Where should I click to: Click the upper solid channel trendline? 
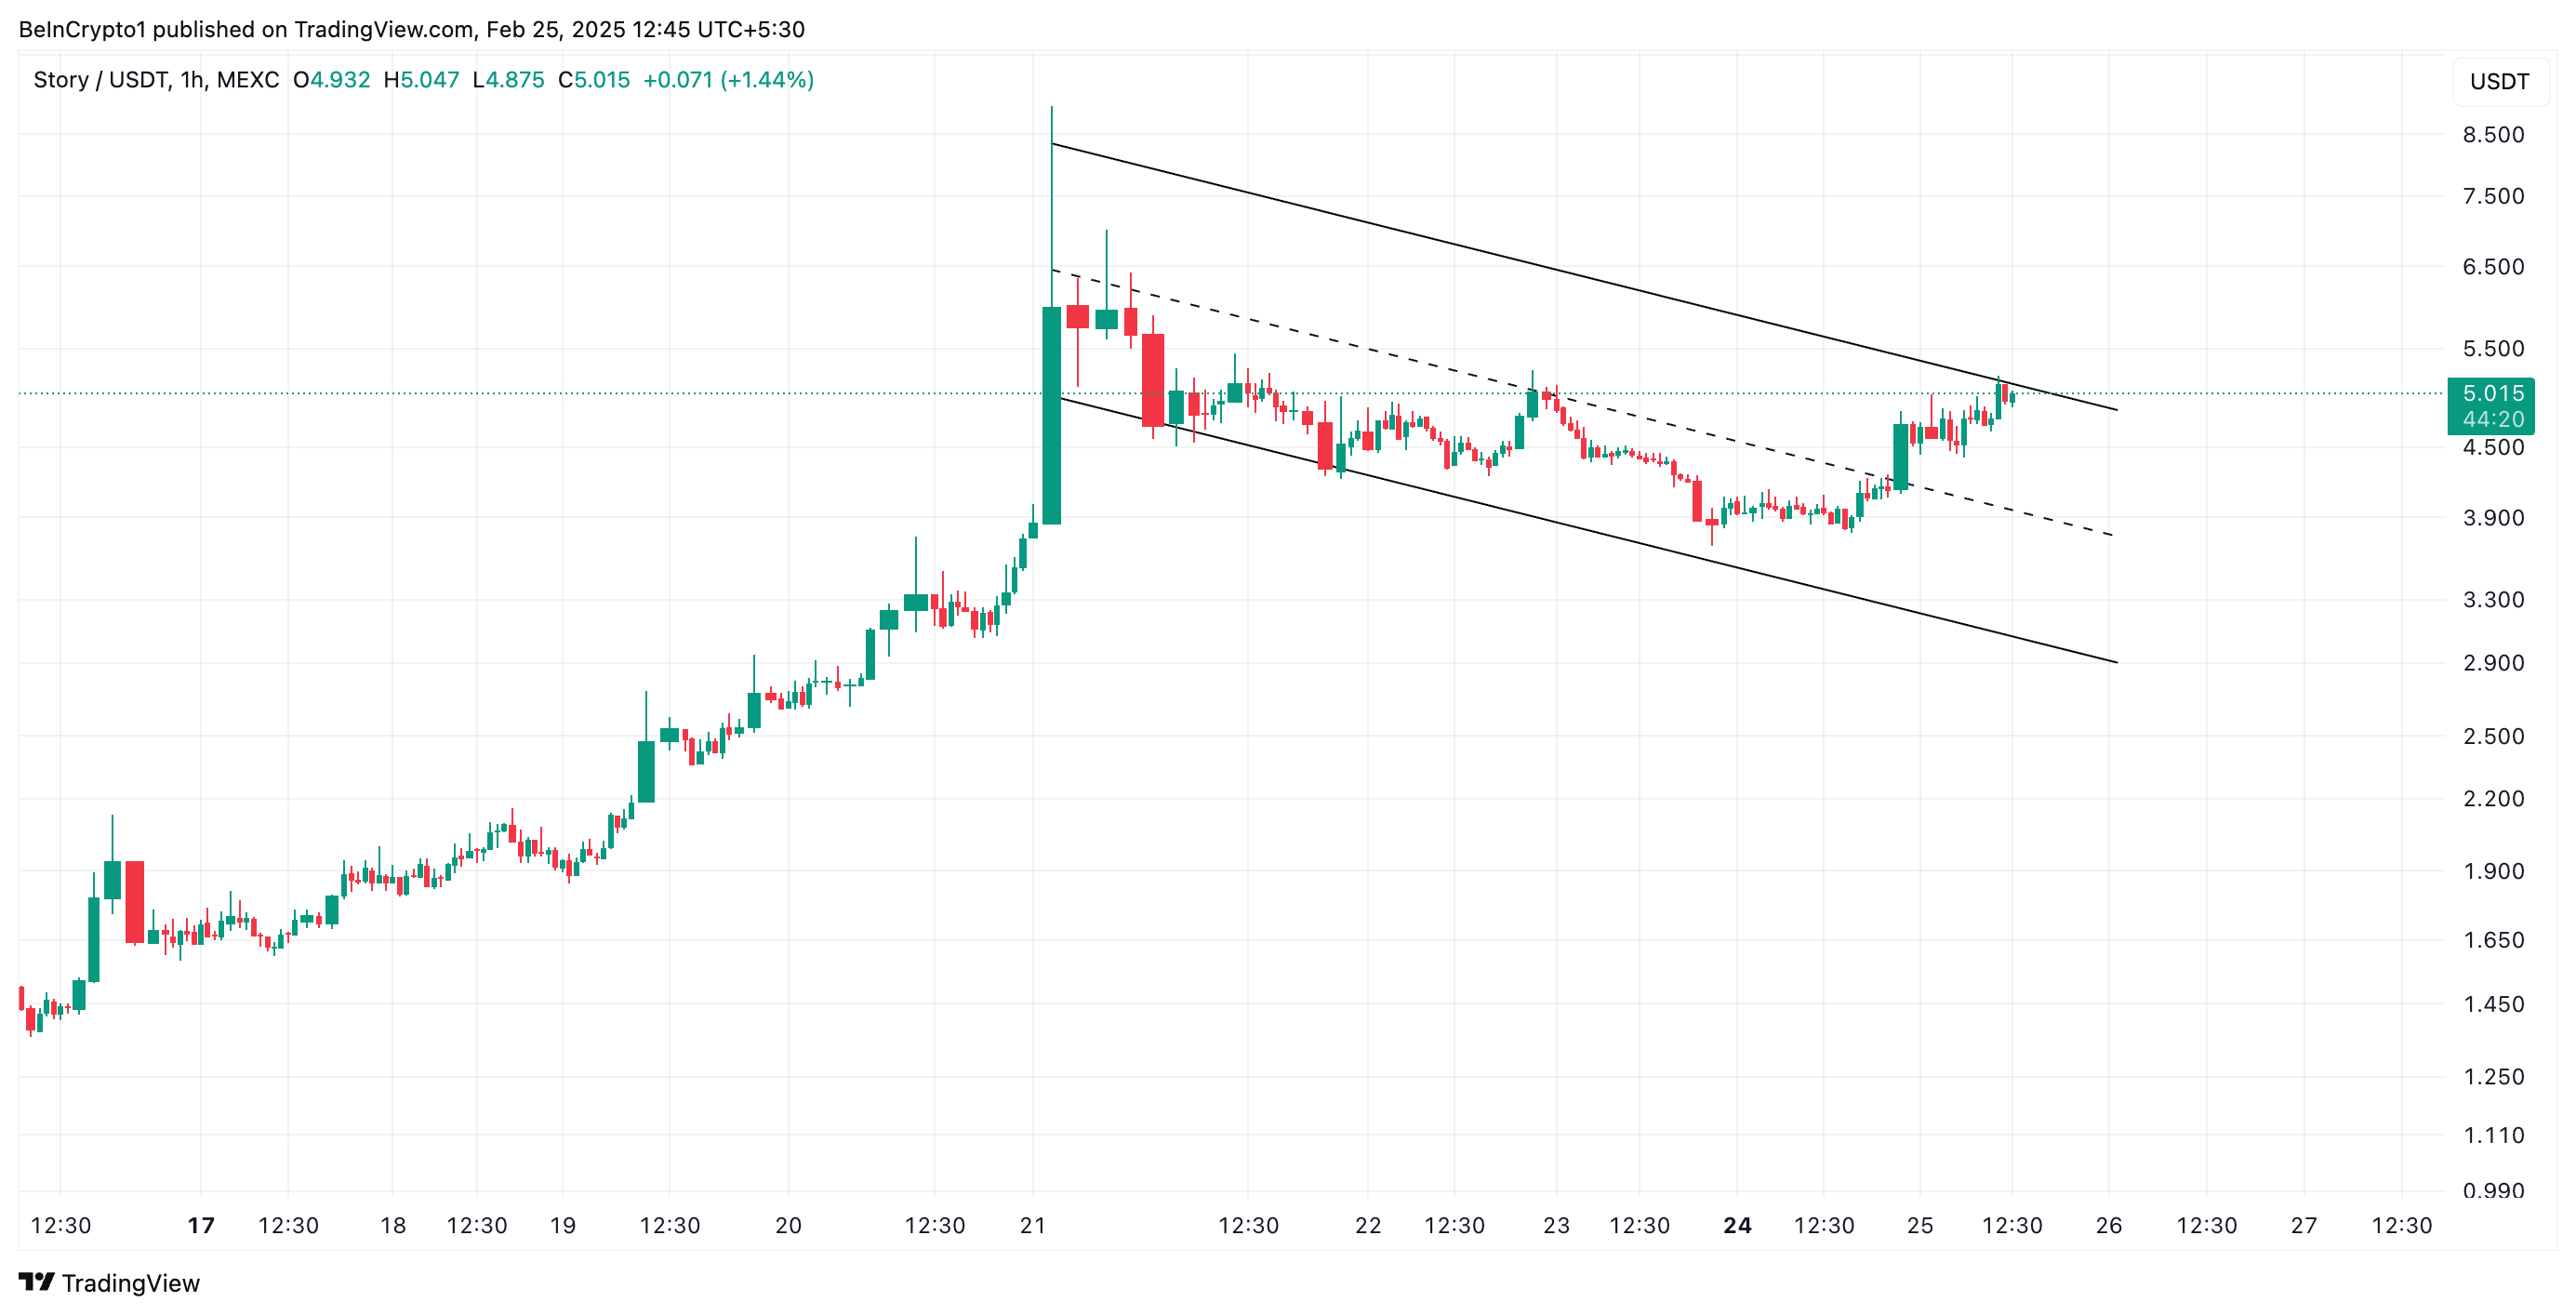pos(1584,277)
